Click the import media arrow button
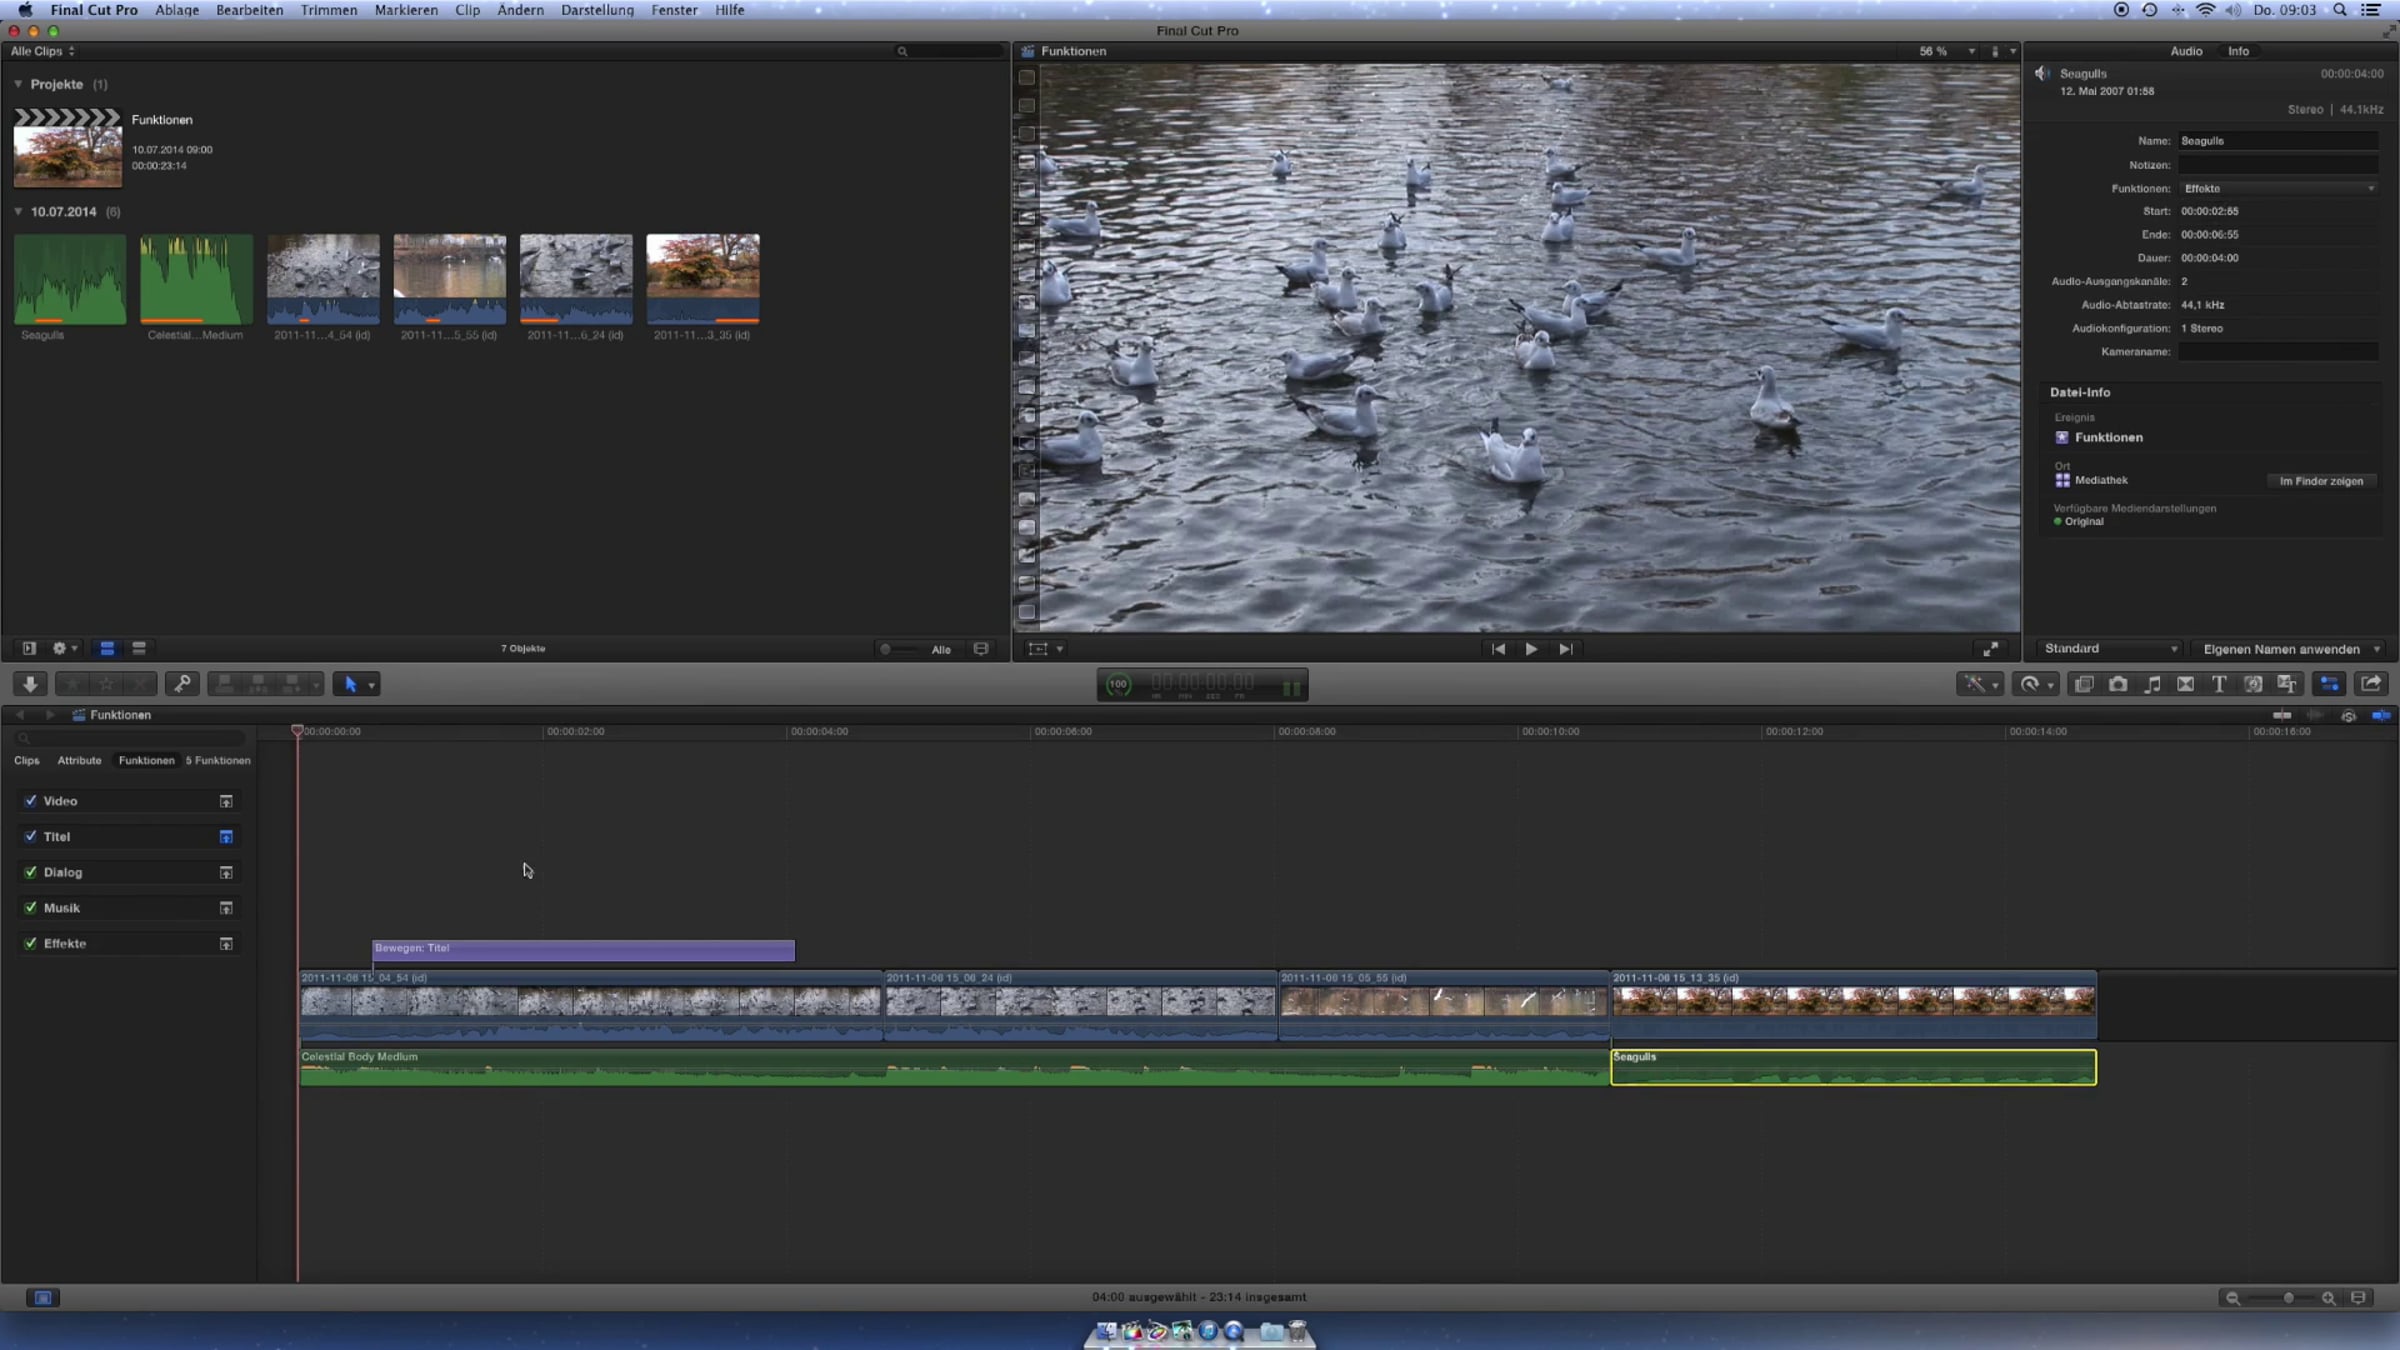This screenshot has height=1350, width=2400. coord(30,684)
